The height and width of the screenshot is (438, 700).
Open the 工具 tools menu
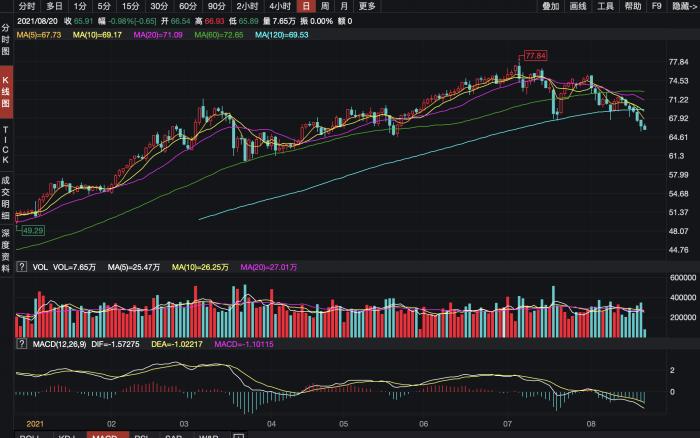click(606, 6)
